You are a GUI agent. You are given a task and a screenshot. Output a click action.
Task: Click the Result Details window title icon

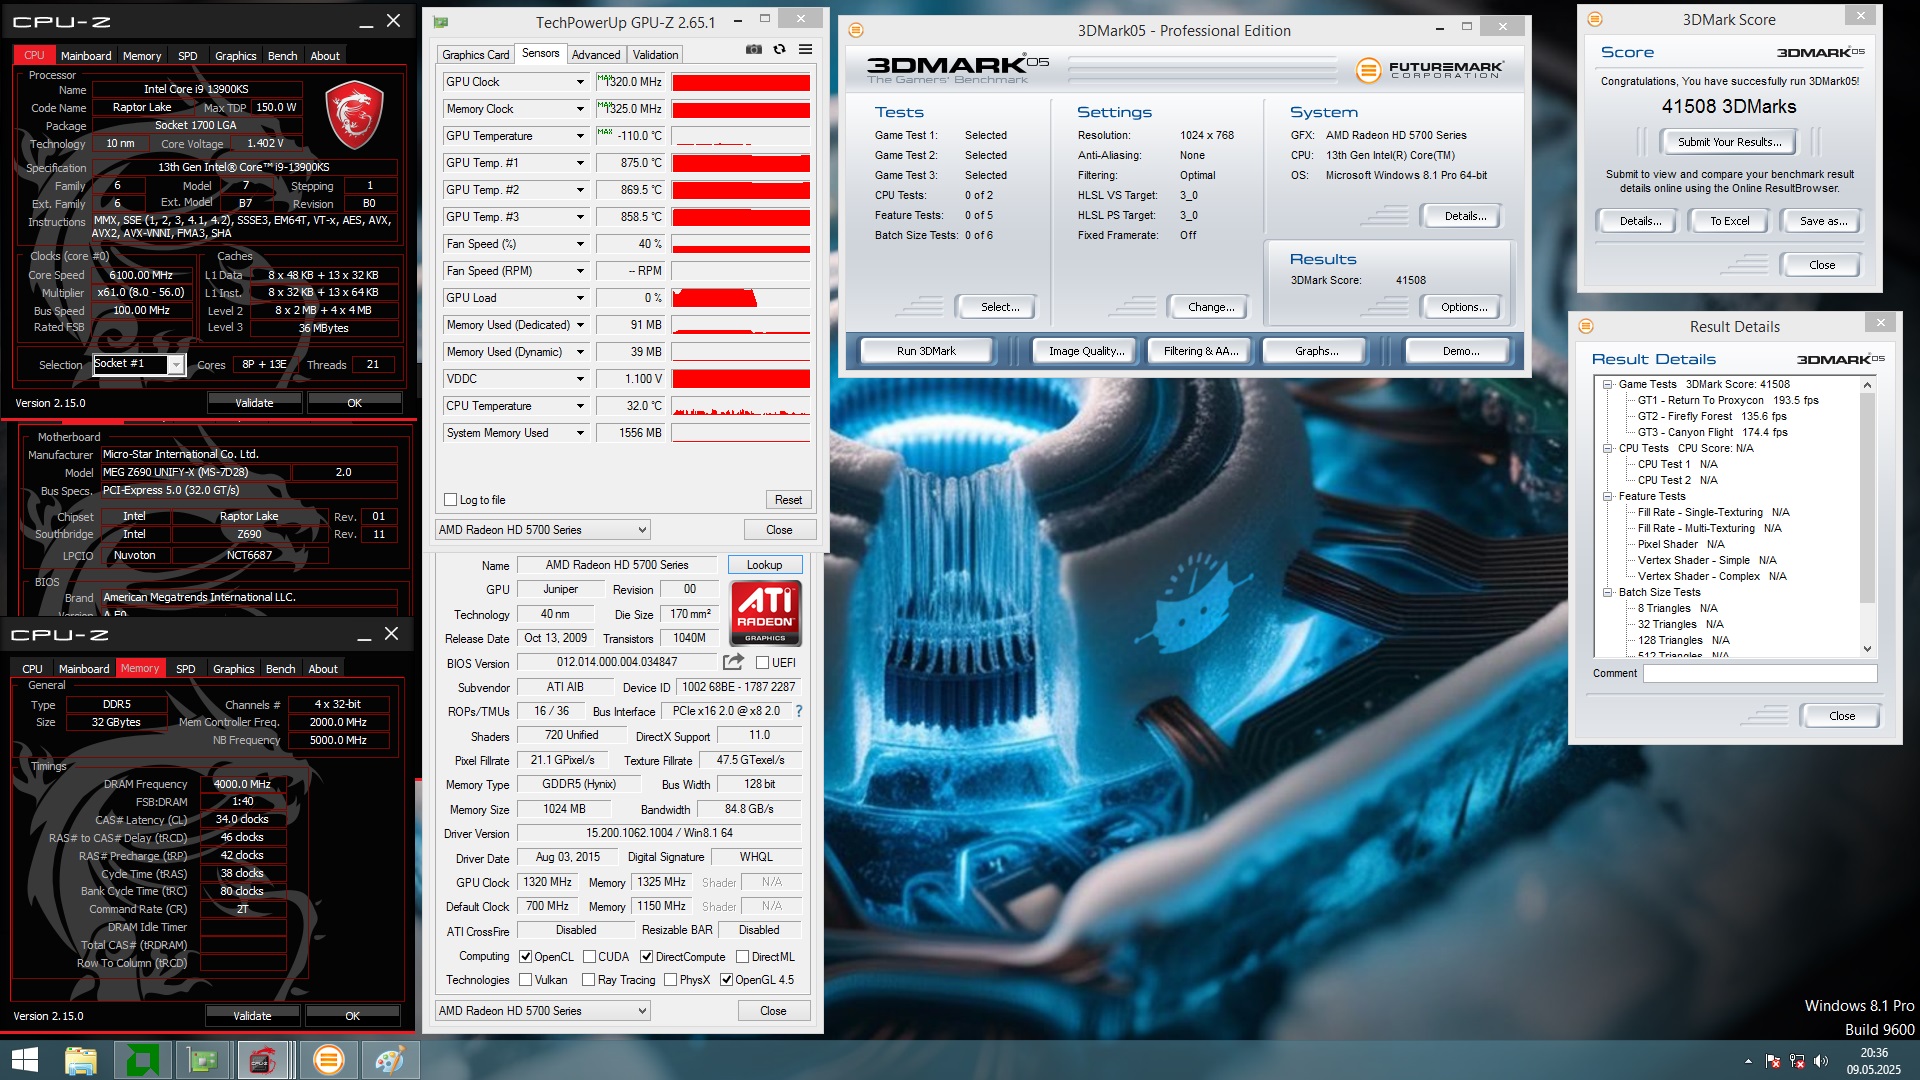pos(1586,326)
